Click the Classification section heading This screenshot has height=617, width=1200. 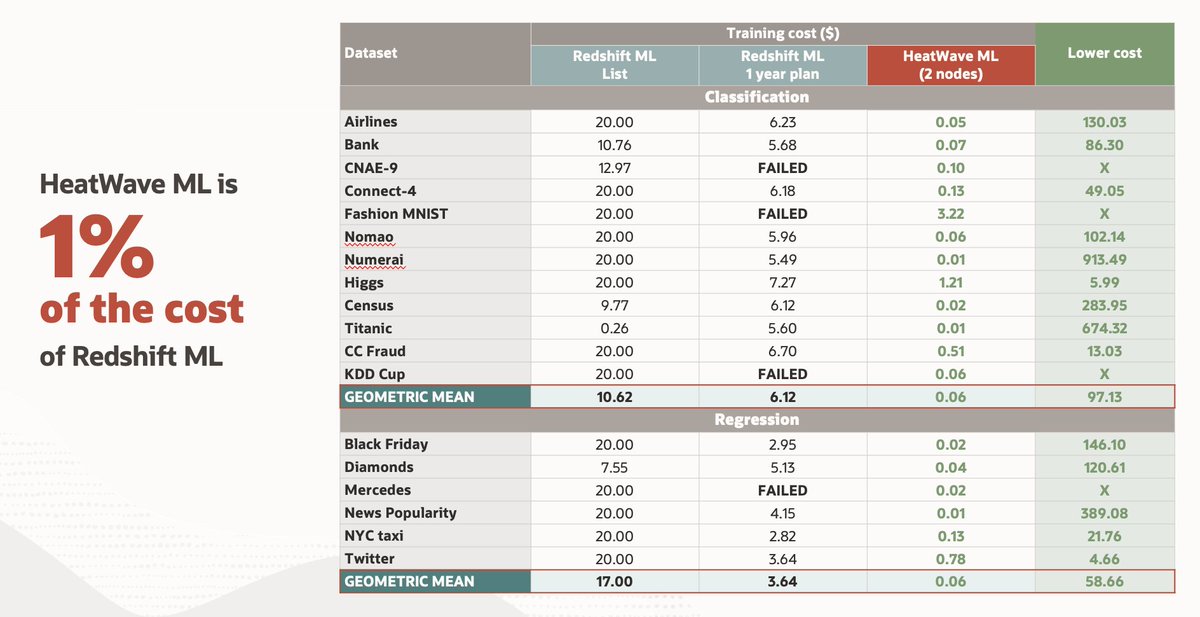[x=756, y=98]
